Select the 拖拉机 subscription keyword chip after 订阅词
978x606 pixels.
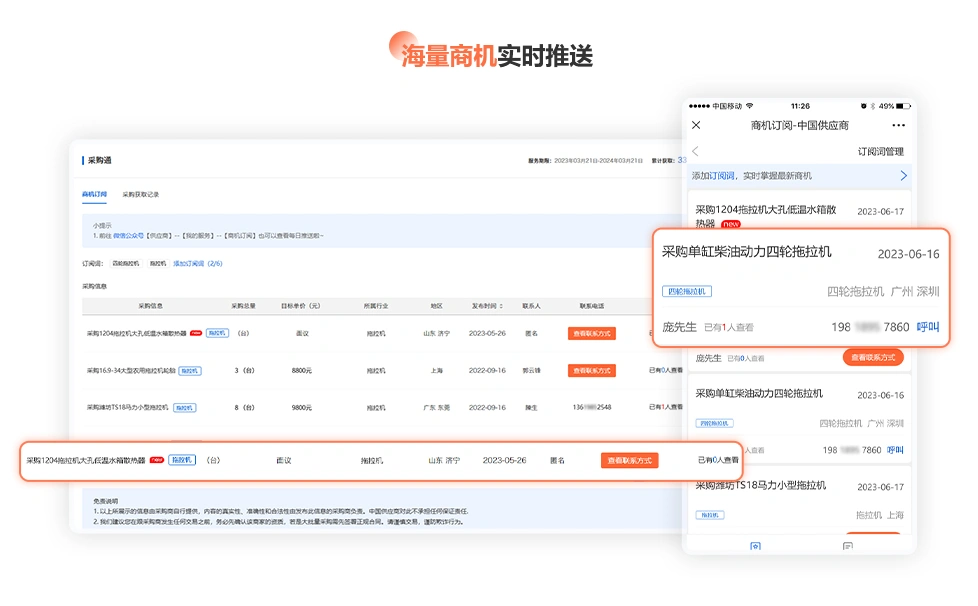click(158, 264)
